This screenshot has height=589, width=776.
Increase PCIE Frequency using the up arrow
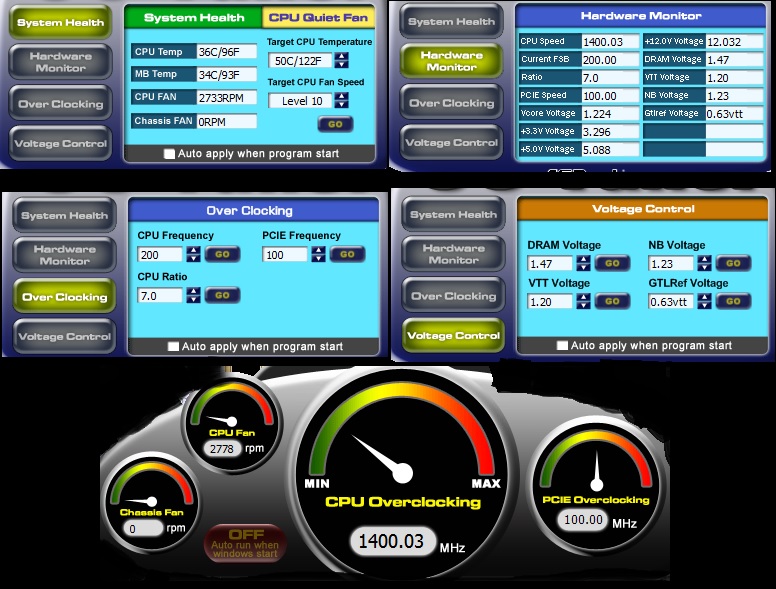(319, 250)
